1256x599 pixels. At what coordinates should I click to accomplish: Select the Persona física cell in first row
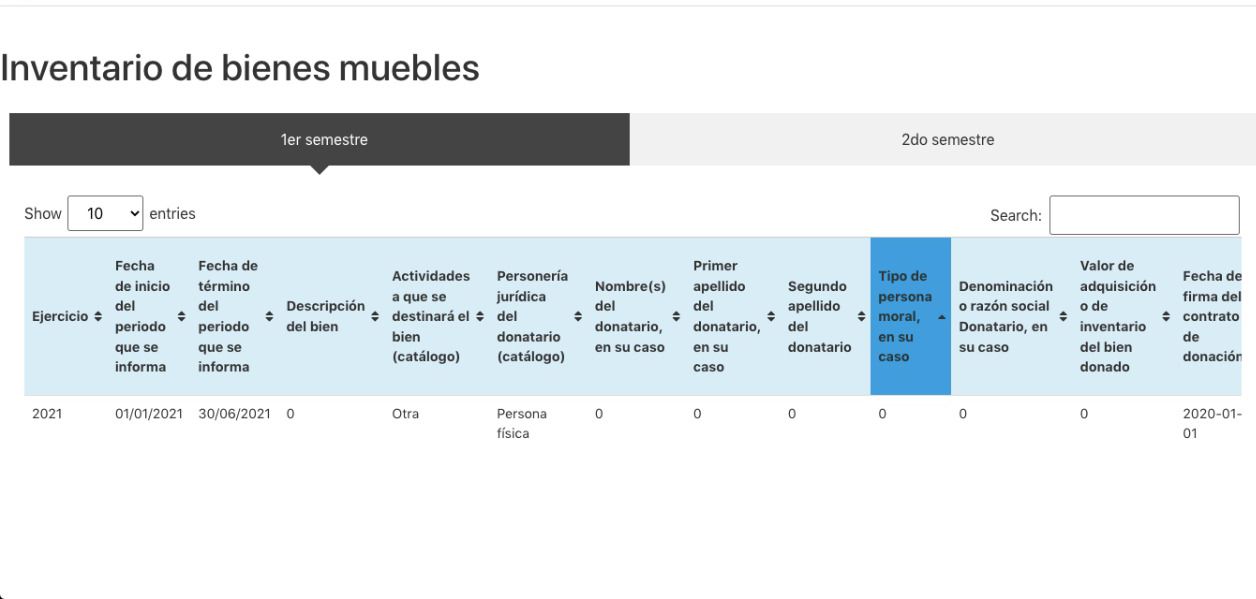click(522, 423)
